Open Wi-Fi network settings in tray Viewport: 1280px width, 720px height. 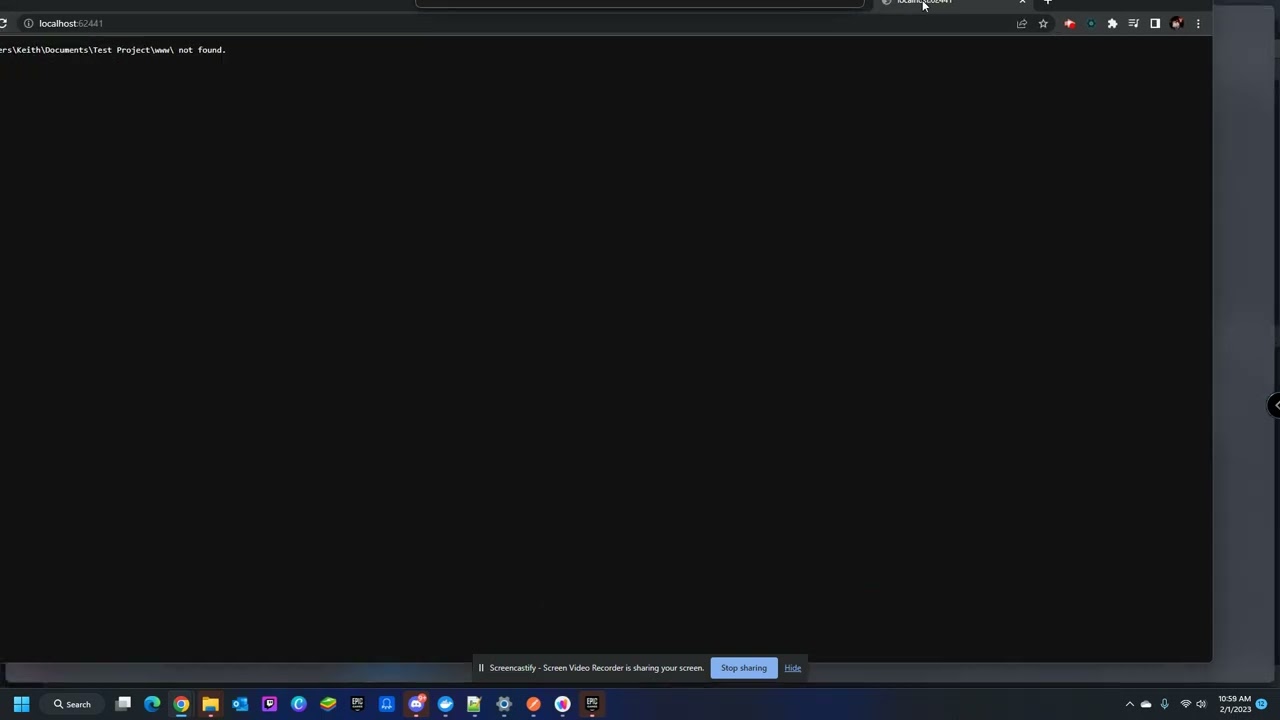coord(1185,704)
